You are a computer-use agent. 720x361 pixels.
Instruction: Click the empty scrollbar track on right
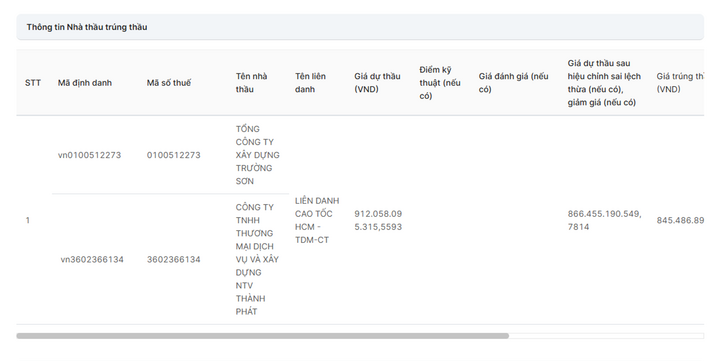(606, 336)
